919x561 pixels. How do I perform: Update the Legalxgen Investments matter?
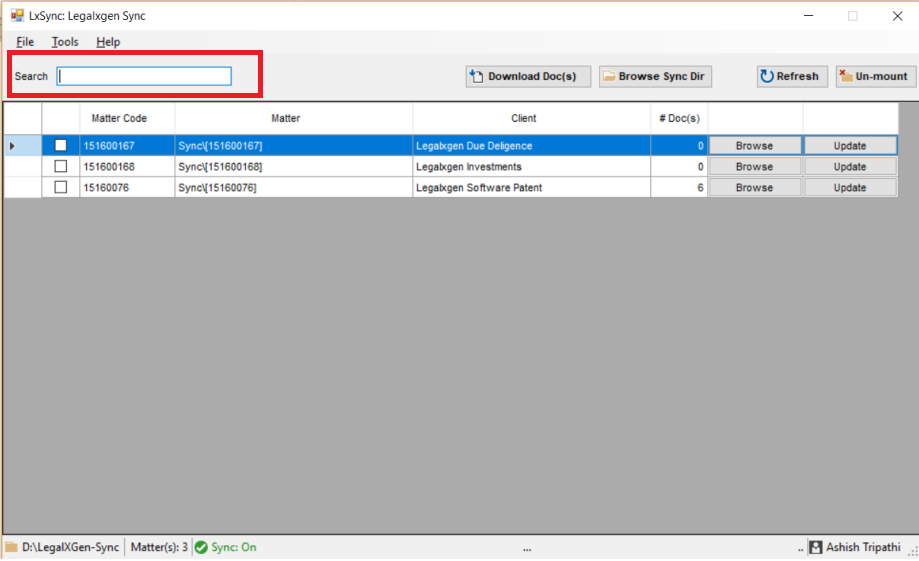pyautogui.click(x=849, y=167)
